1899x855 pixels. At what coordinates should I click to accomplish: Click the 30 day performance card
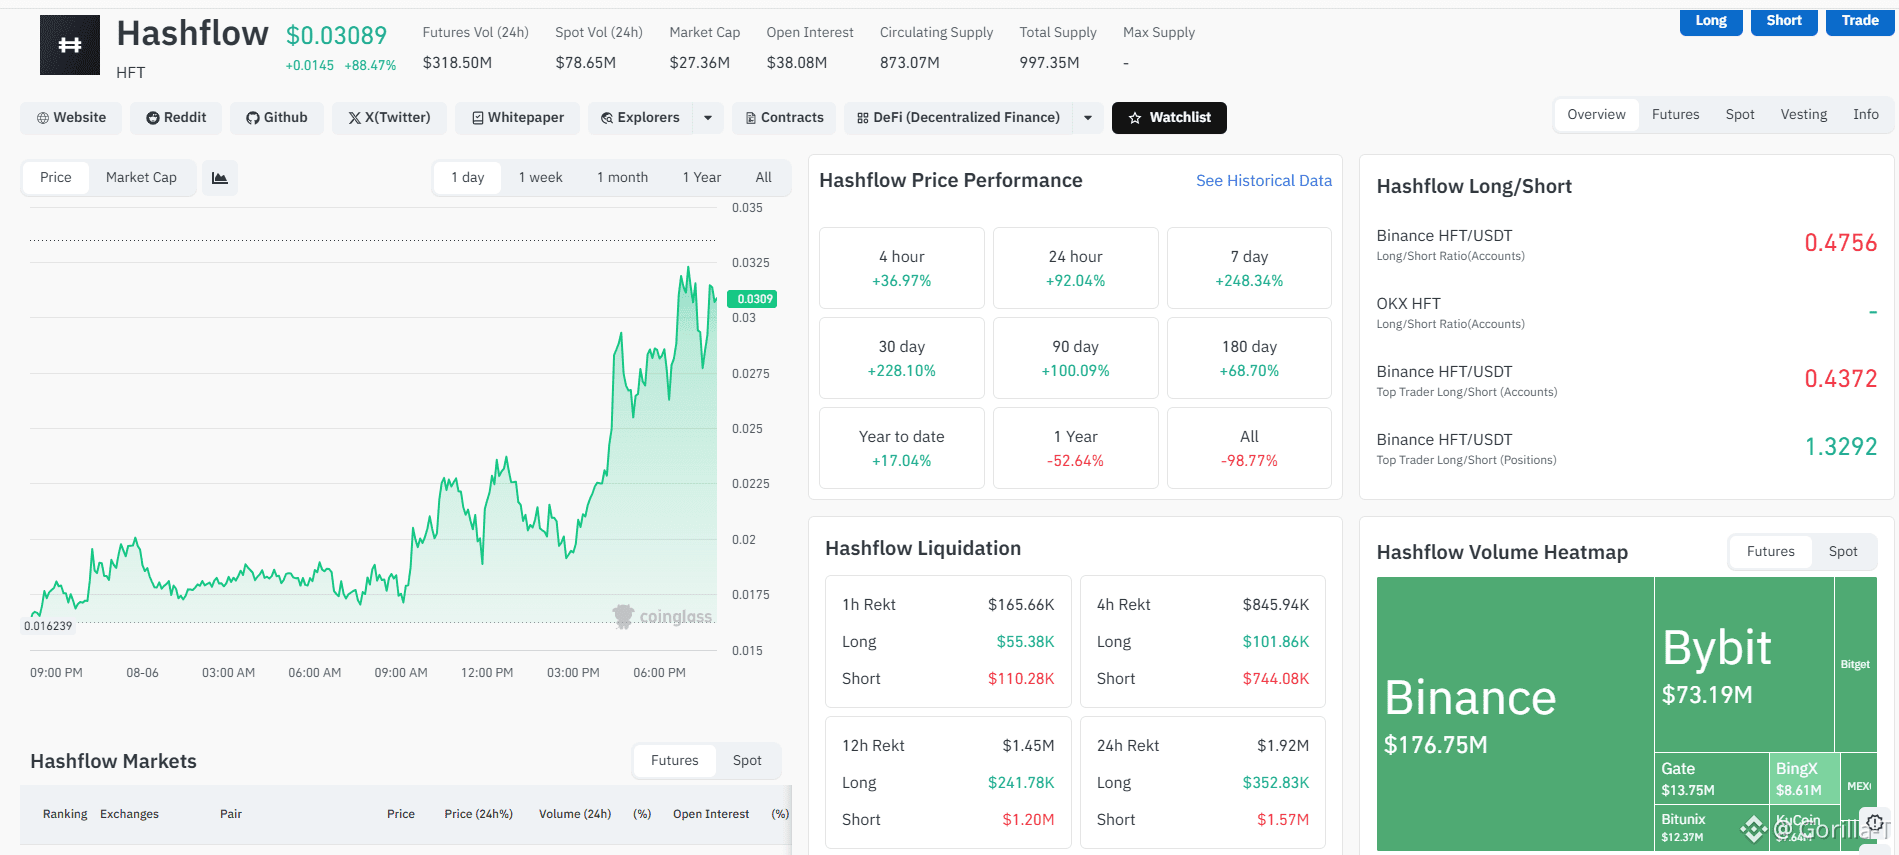(902, 358)
